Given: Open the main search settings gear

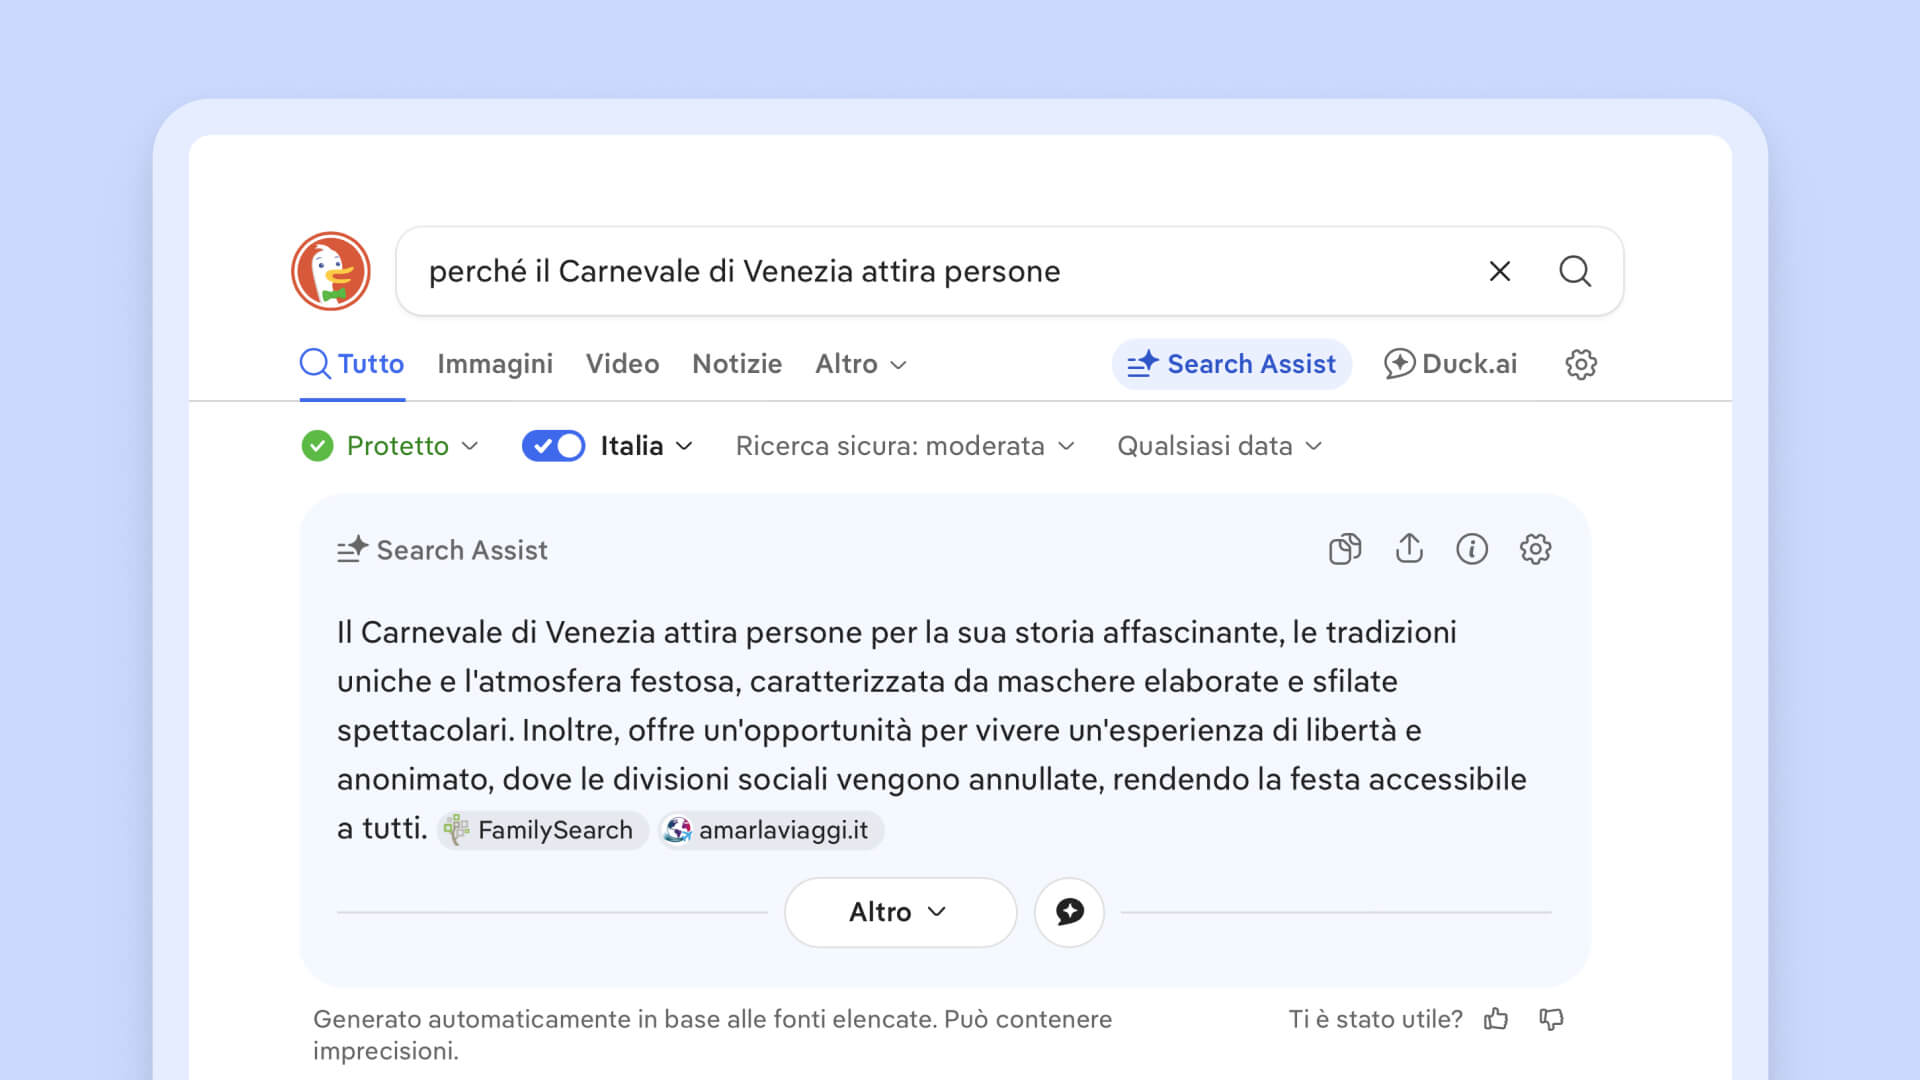Looking at the screenshot, I should pos(1580,364).
